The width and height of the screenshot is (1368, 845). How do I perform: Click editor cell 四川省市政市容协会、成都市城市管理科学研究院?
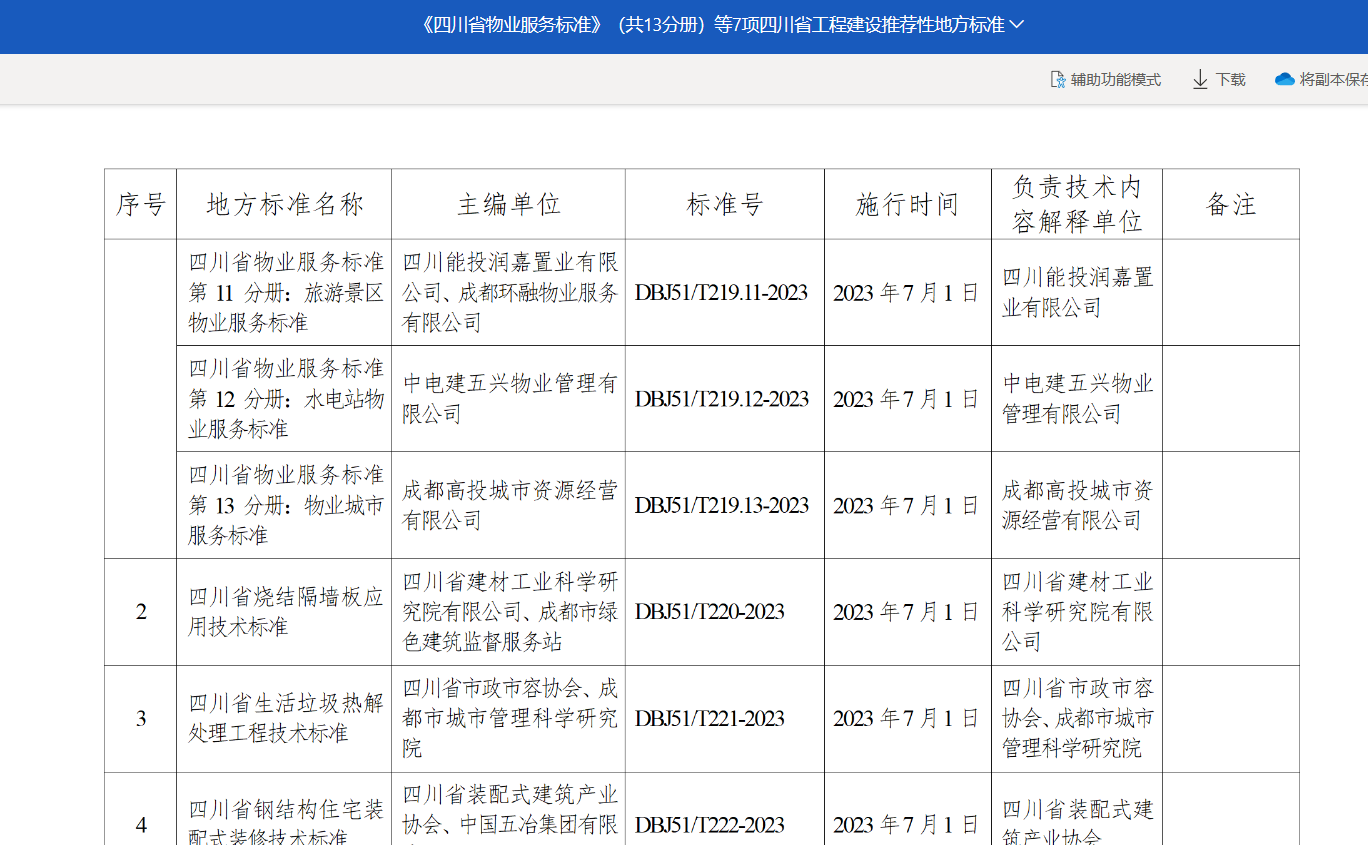[509, 719]
